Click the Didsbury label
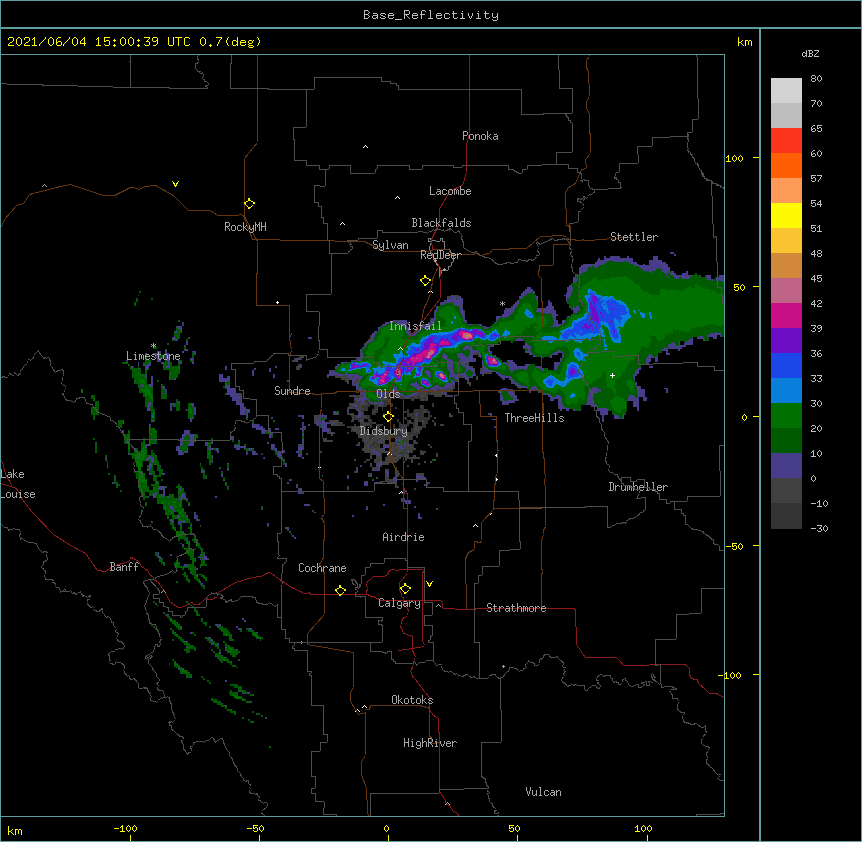This screenshot has height=842, width=862. pyautogui.click(x=384, y=431)
